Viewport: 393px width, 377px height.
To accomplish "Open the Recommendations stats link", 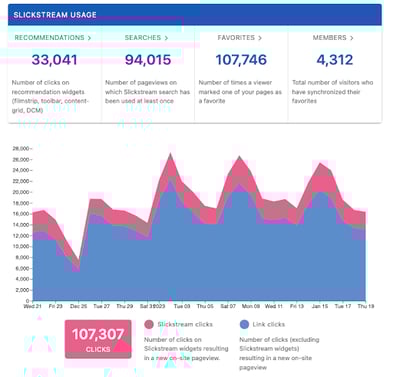I will 53,38.
